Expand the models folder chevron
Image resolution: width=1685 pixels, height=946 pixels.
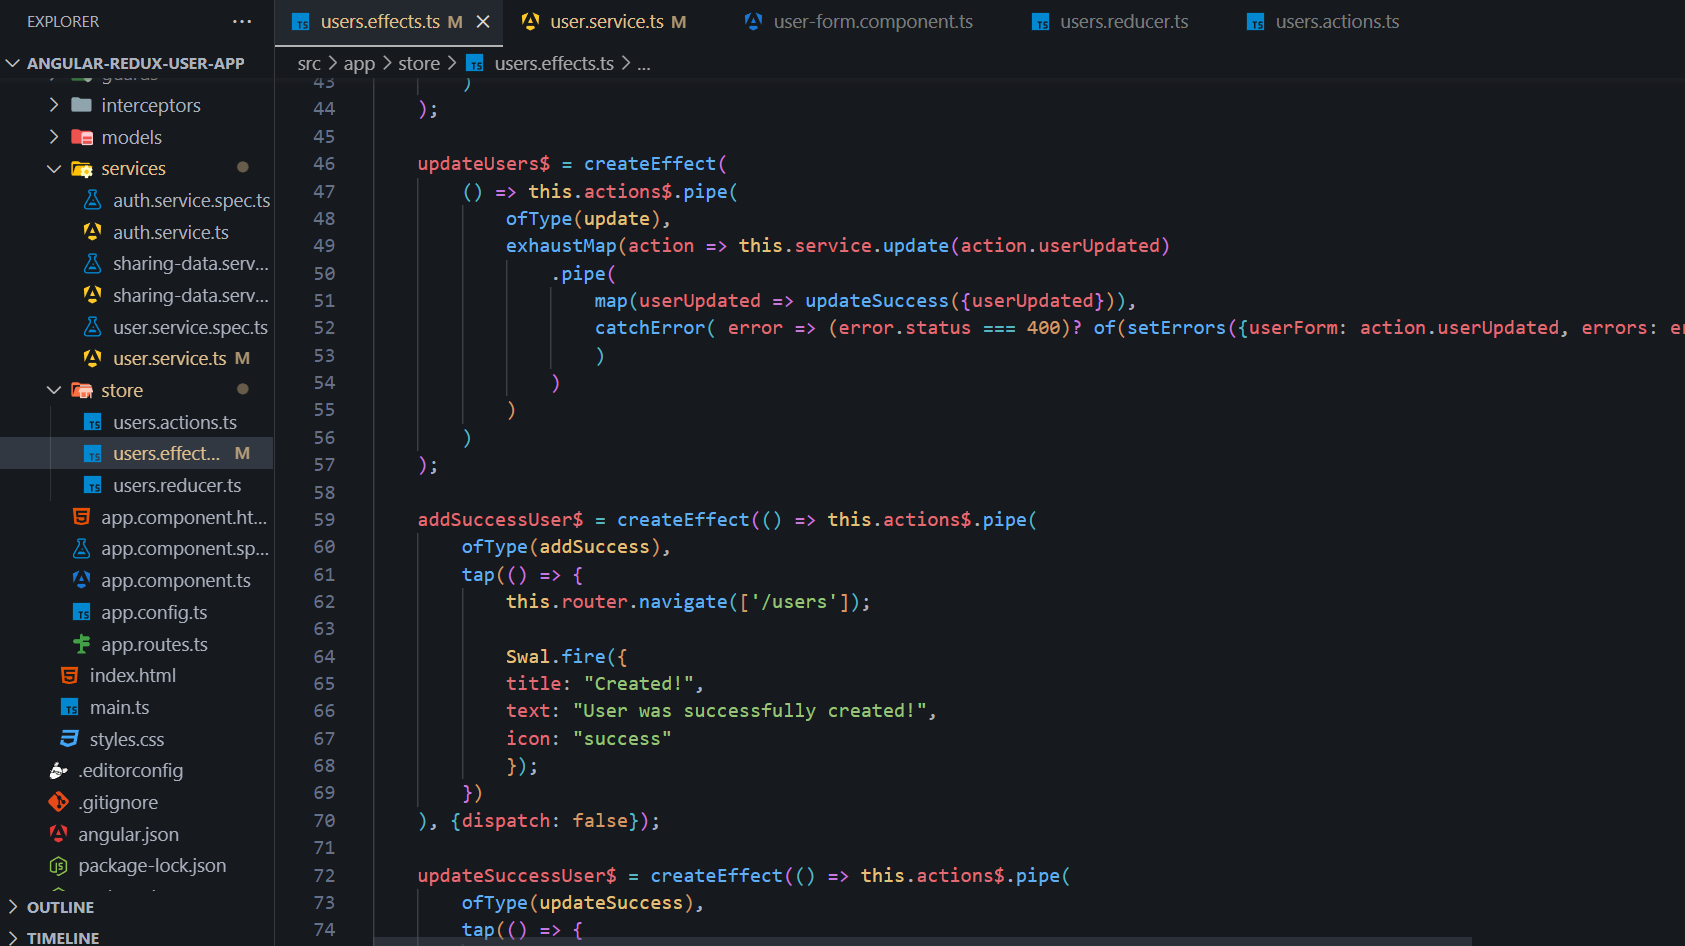(54, 137)
